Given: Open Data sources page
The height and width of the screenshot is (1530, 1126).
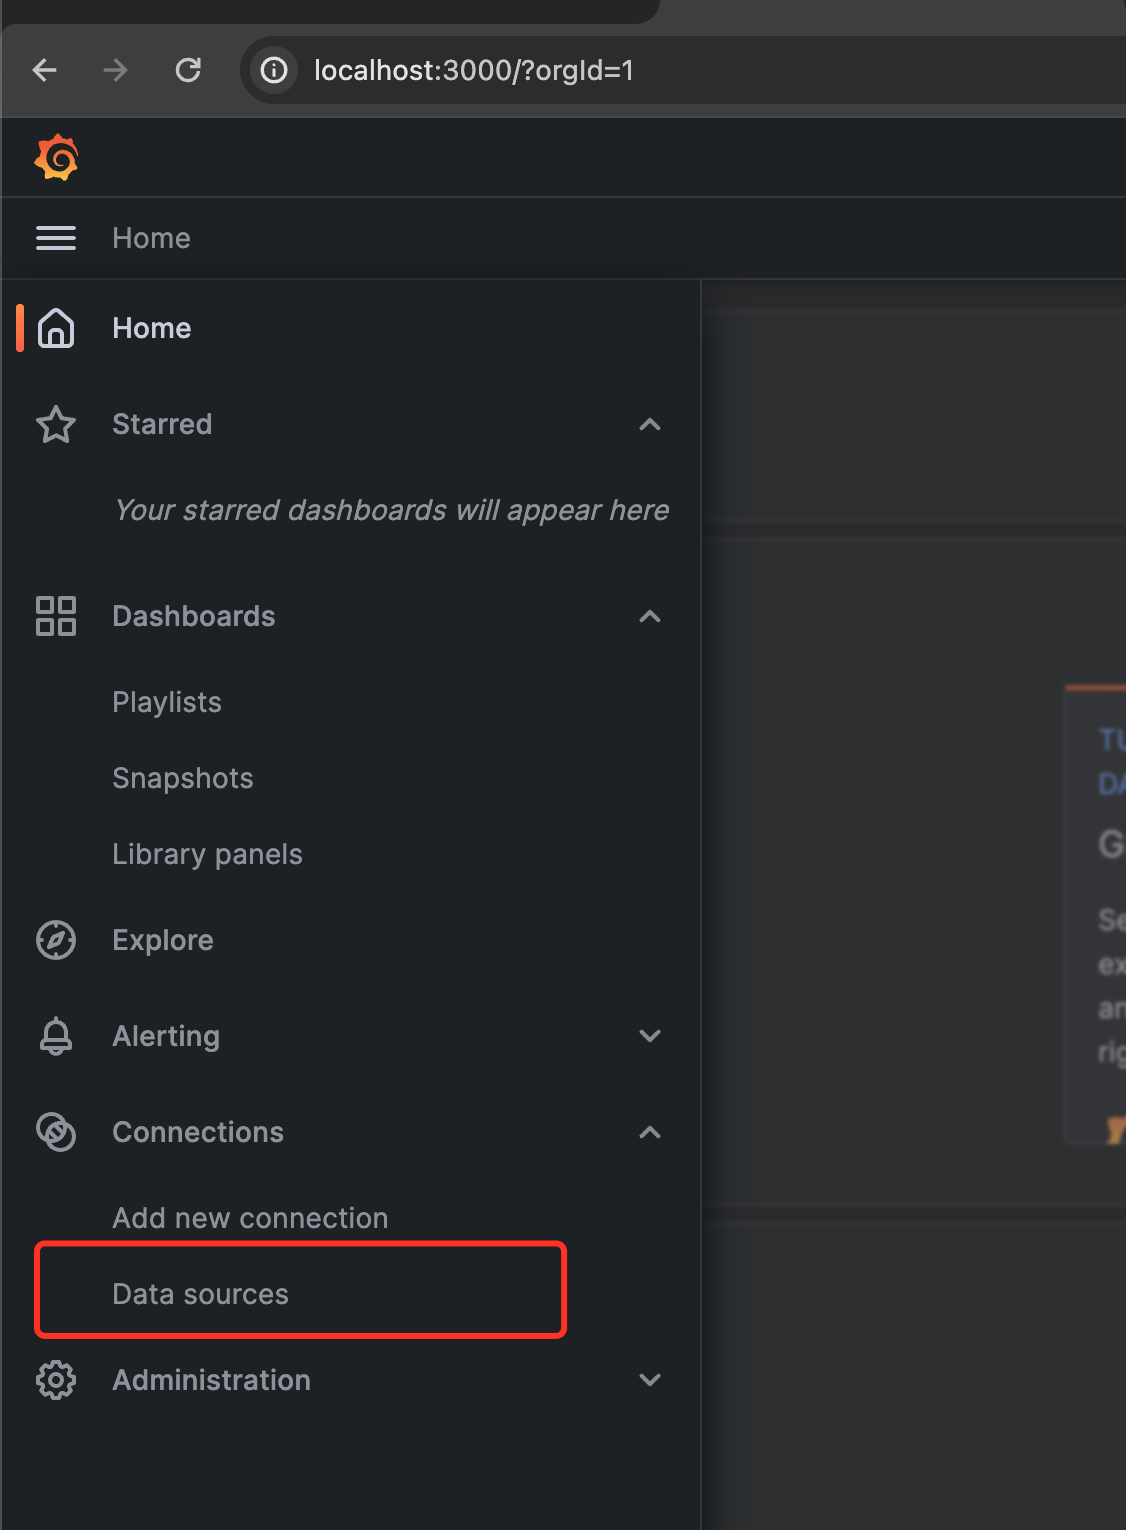Looking at the screenshot, I should (200, 1294).
